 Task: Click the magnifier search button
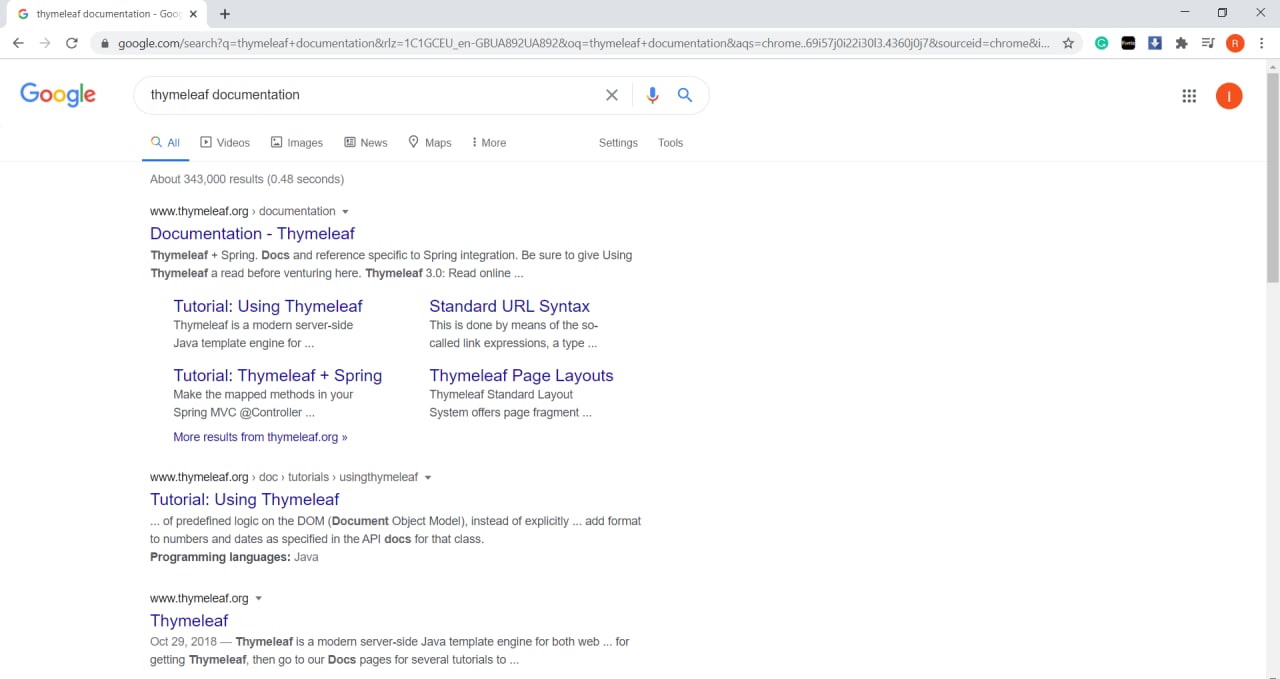(x=685, y=95)
